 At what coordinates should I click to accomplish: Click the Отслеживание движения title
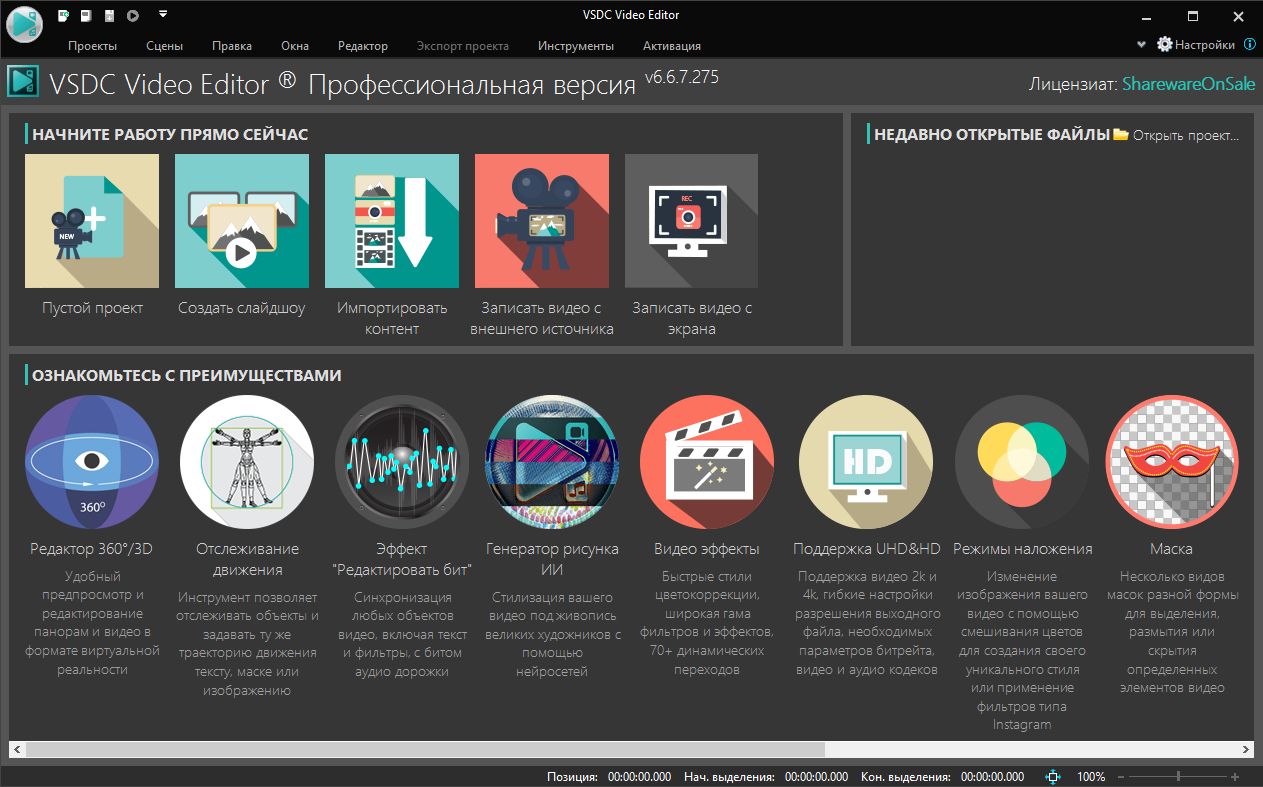click(x=247, y=559)
